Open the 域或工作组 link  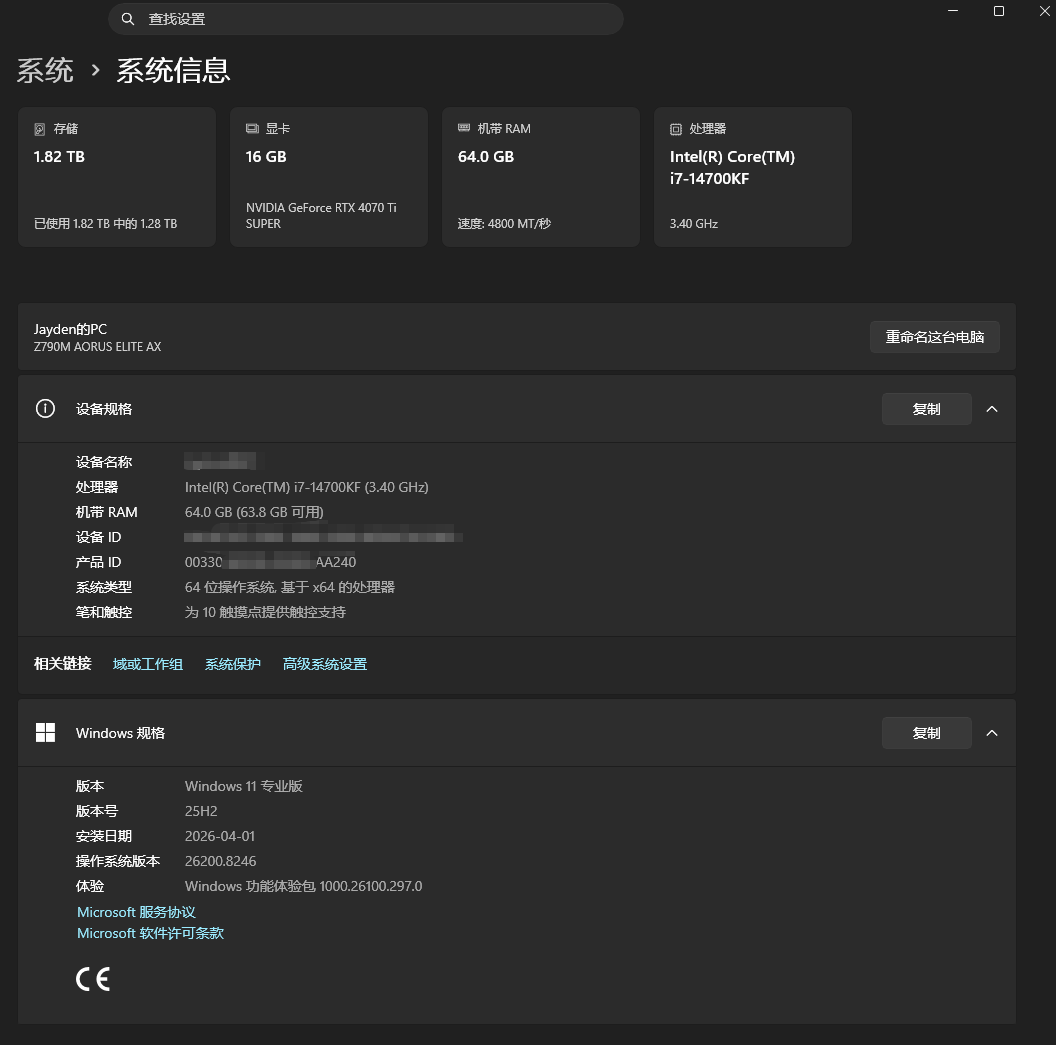tap(148, 664)
